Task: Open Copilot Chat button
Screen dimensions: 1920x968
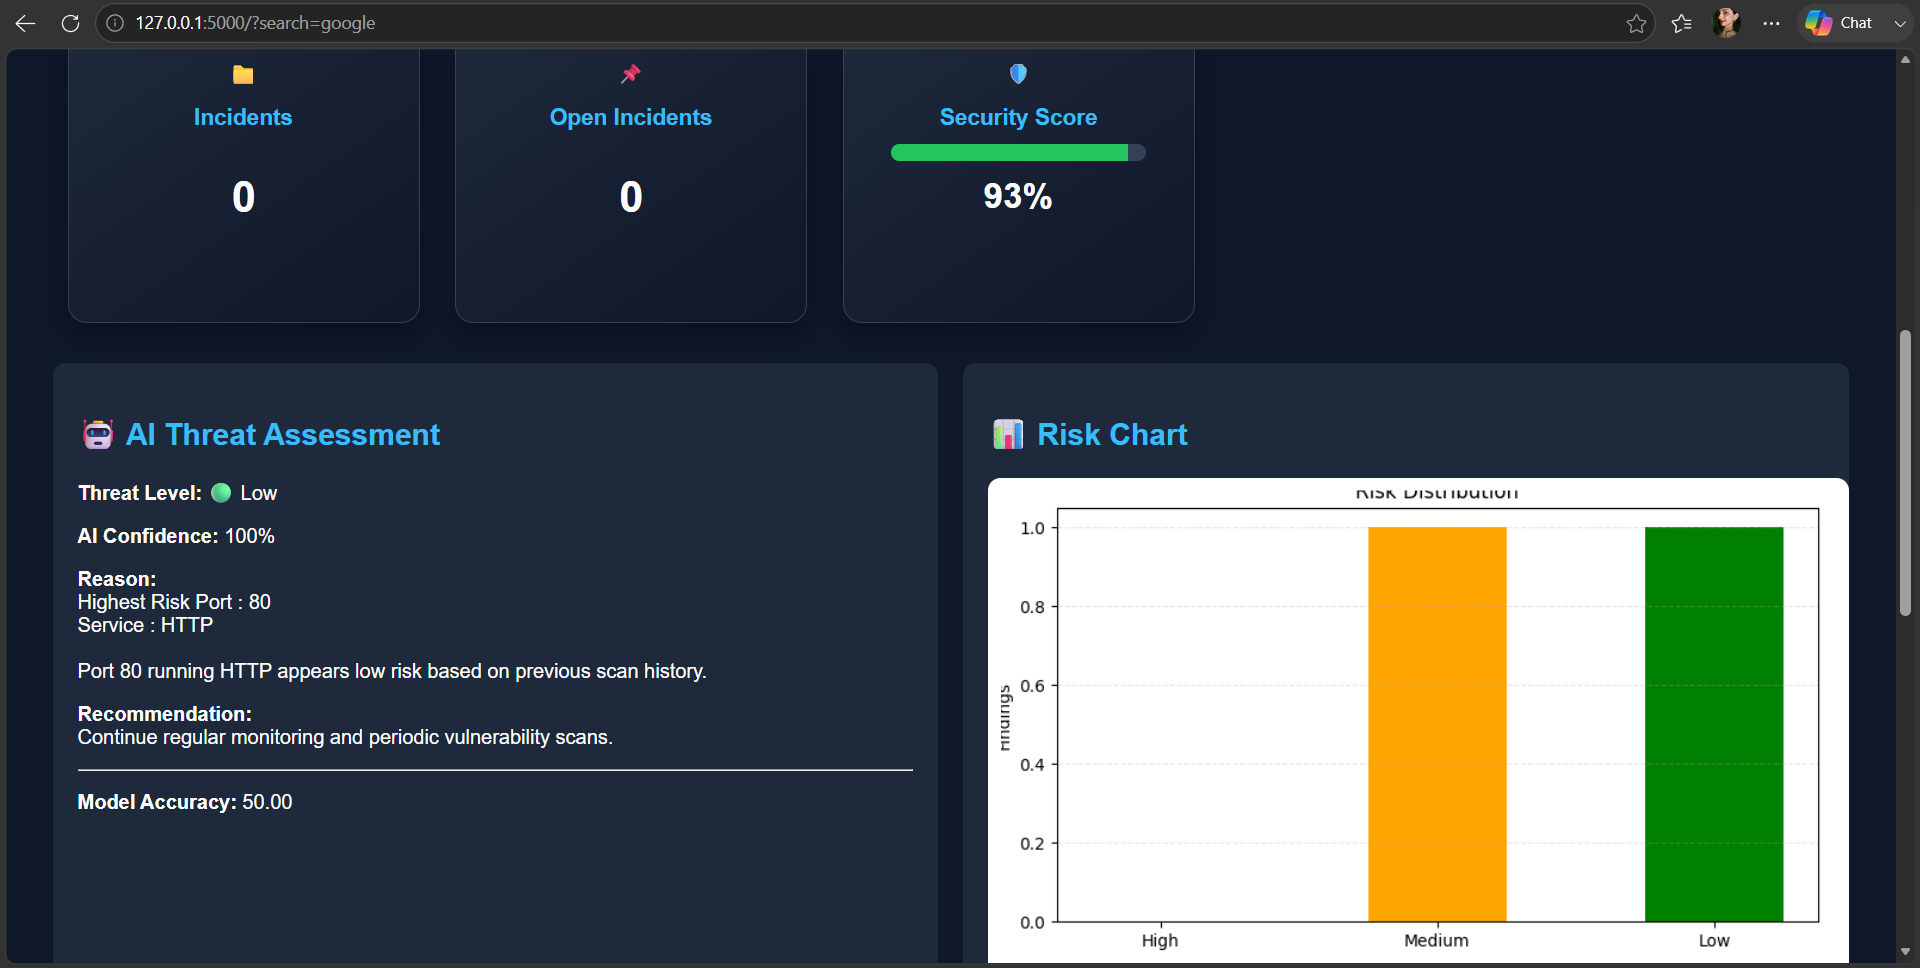Action: 1840,23
